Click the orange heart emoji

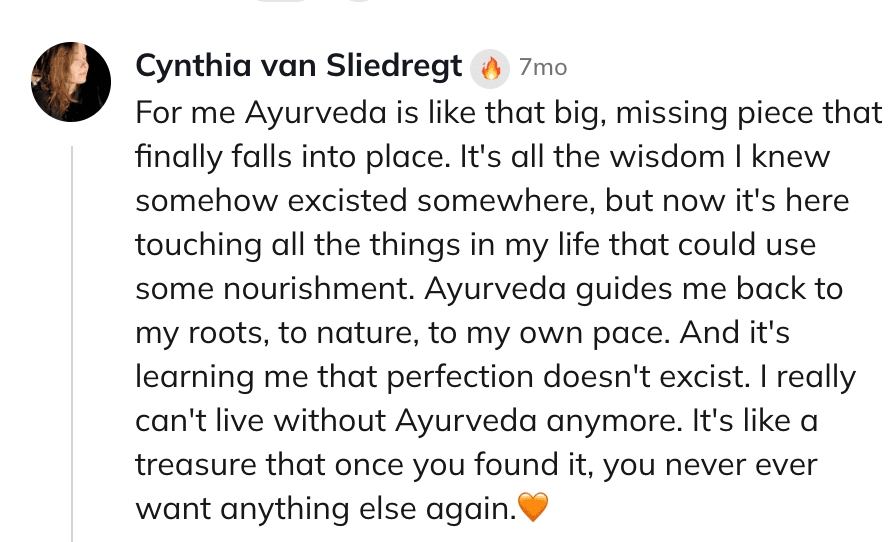point(535,509)
